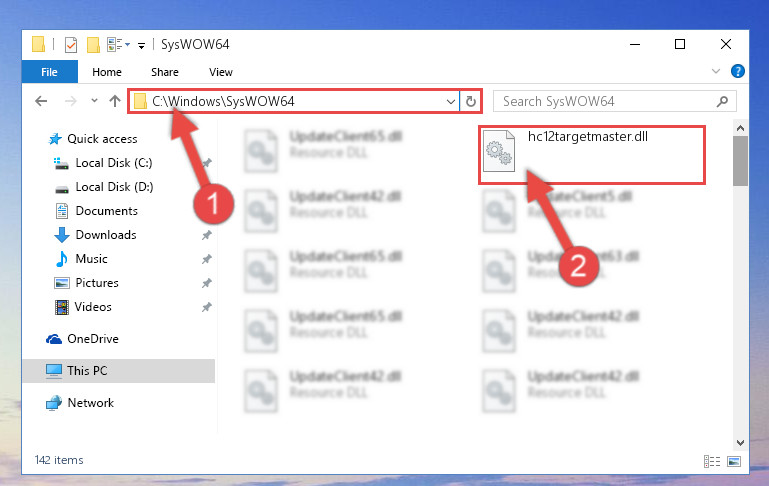Viewport: 769px width, 486px height.
Task: Unpin Music using its pin icon
Action: coord(206,259)
